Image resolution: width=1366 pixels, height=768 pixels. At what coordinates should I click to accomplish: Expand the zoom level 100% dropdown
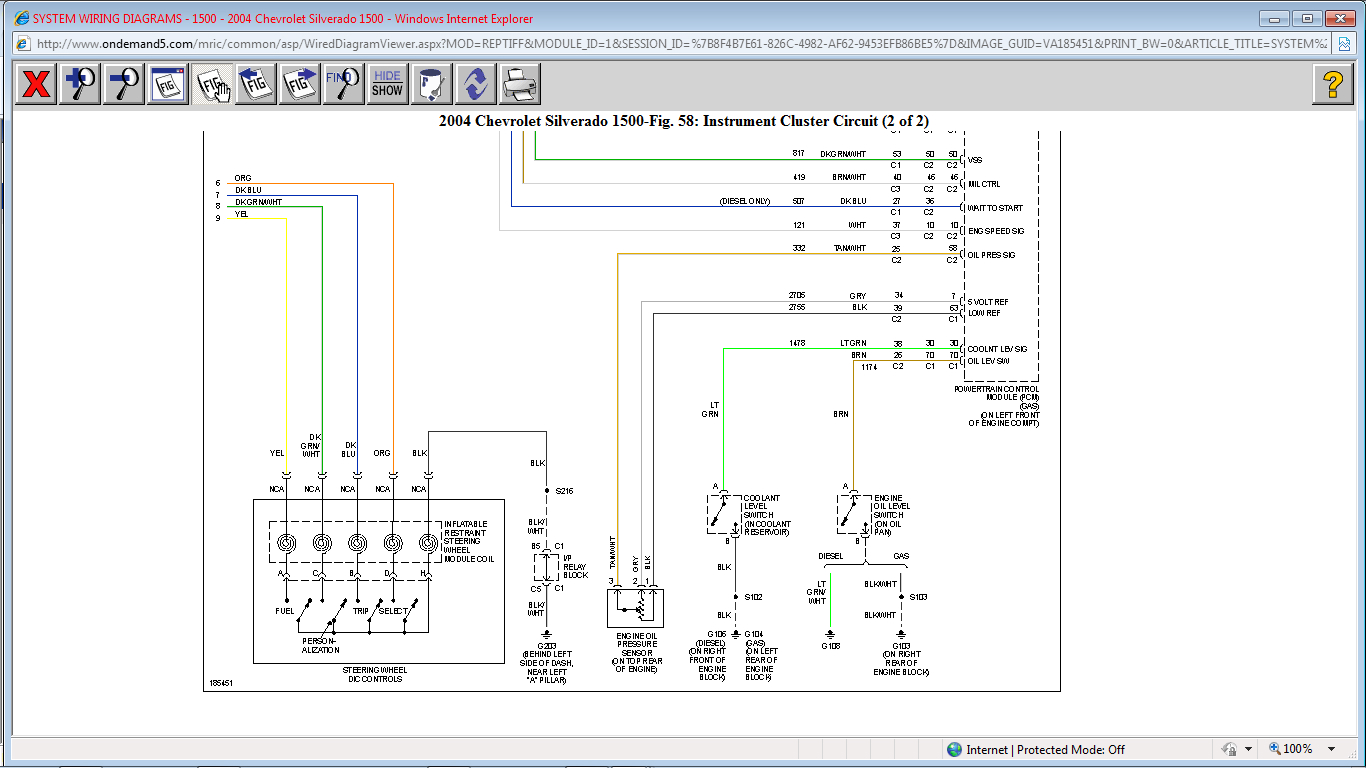(1332, 749)
